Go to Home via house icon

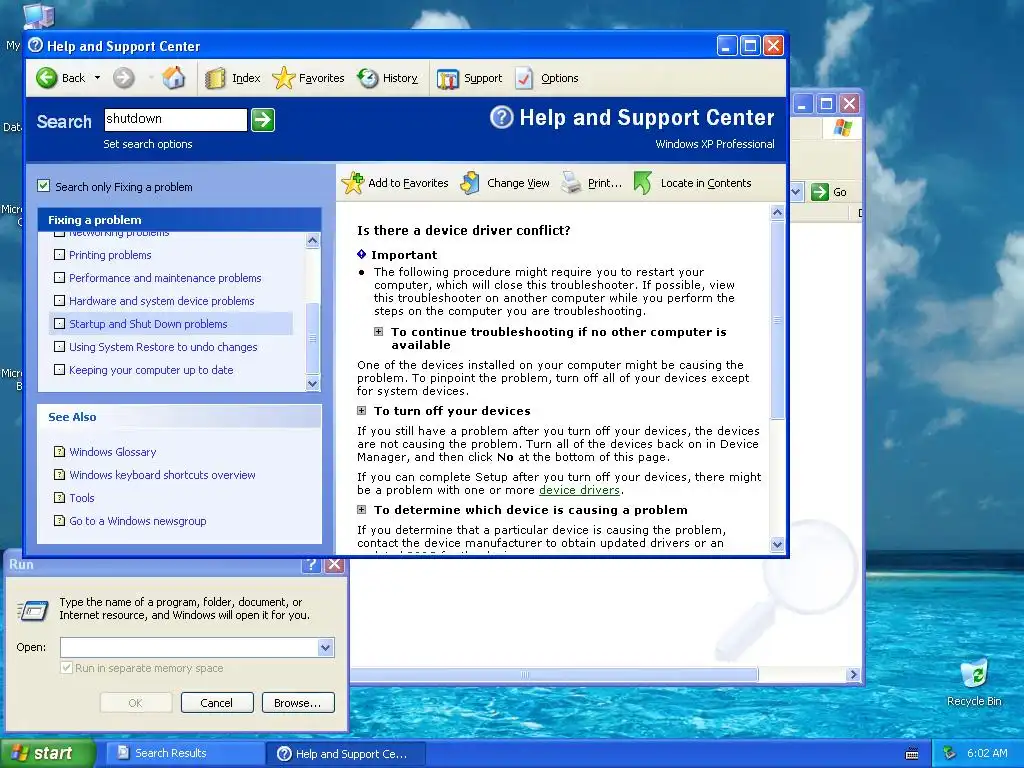[174, 78]
